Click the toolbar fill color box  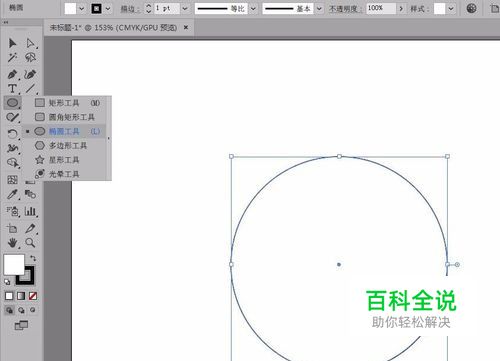click(14, 265)
